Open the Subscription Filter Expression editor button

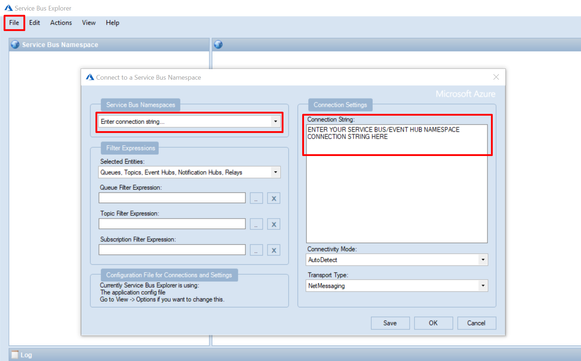pyautogui.click(x=256, y=250)
